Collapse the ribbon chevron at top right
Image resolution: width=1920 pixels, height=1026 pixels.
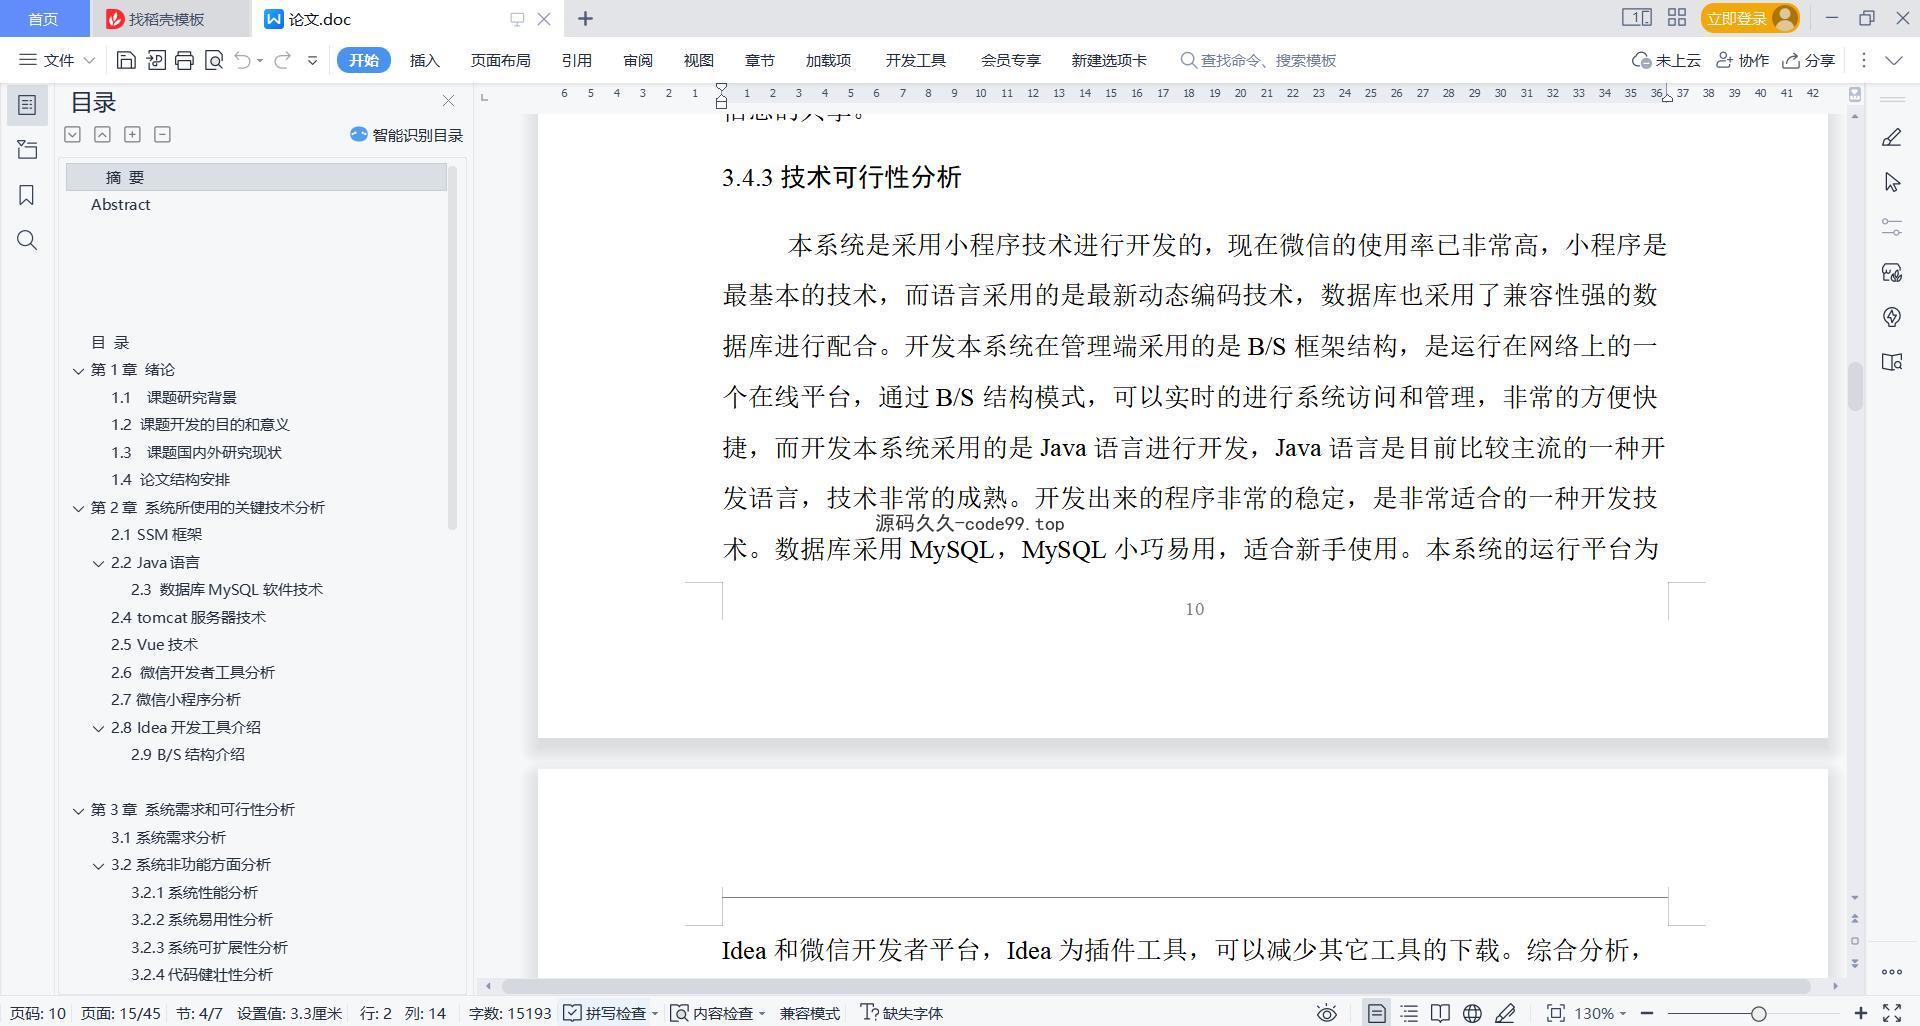pos(1893,60)
